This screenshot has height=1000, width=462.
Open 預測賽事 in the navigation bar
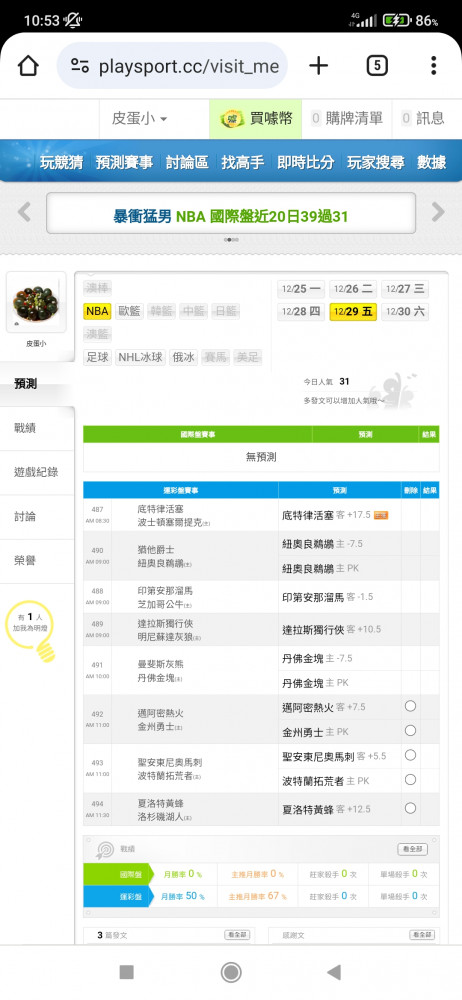124,162
